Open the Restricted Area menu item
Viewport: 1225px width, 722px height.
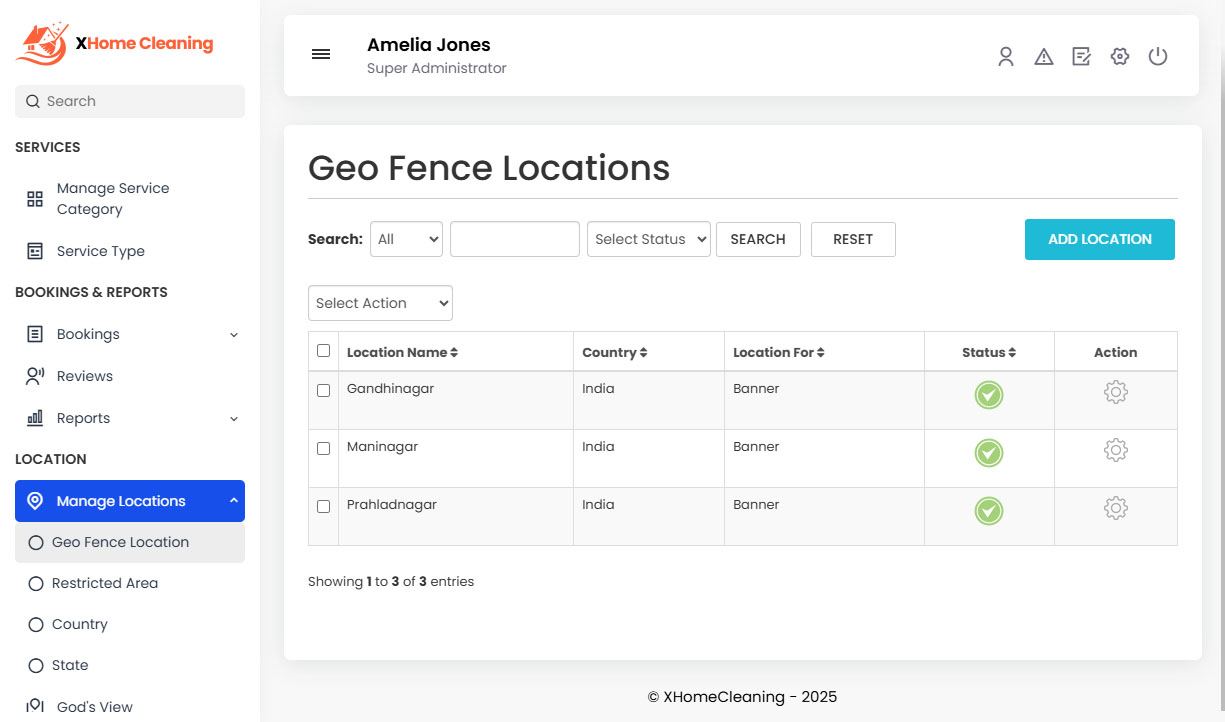pyautogui.click(x=104, y=583)
